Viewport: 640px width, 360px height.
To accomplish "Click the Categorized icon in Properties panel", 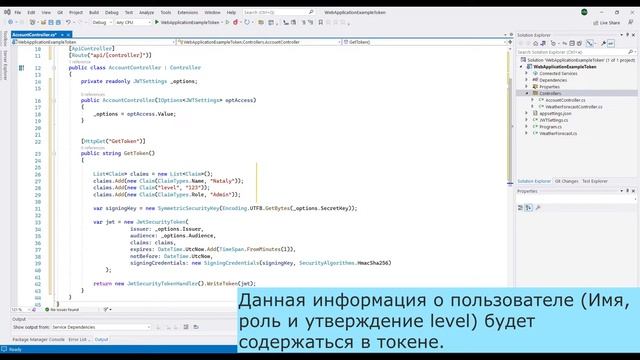I will (520, 208).
